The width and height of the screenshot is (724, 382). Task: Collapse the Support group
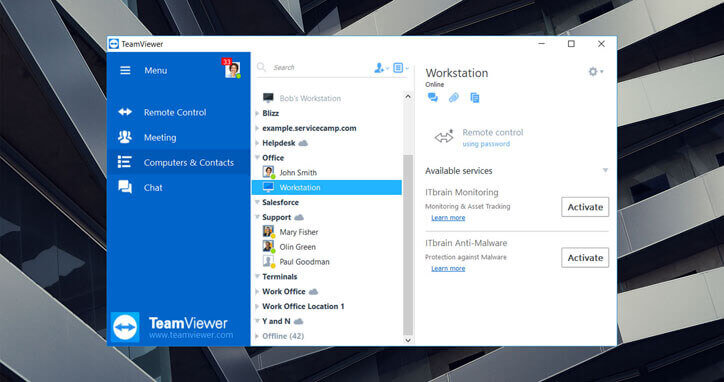[257, 217]
